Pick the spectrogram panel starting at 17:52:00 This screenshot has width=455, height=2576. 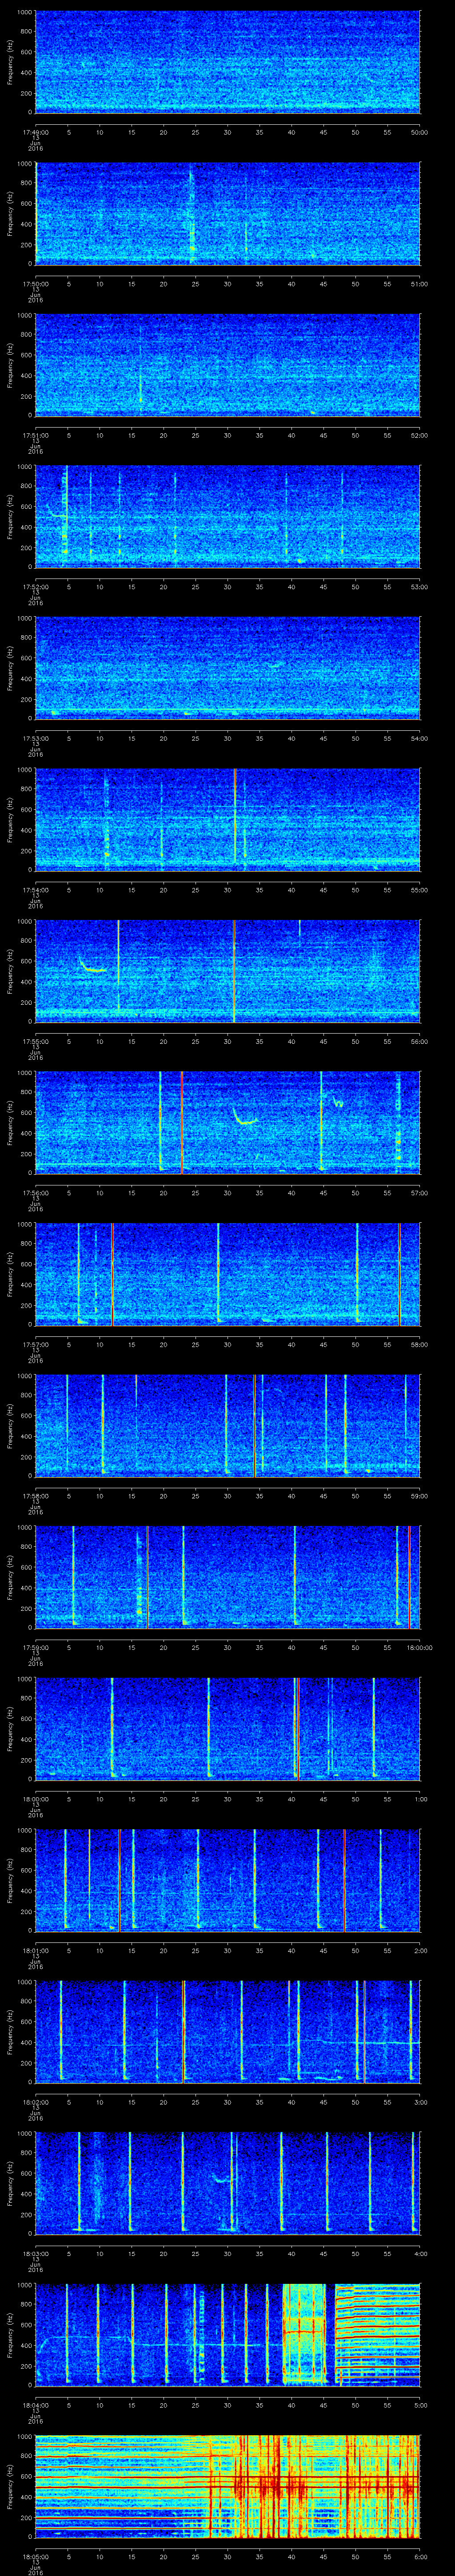pyautogui.click(x=228, y=517)
